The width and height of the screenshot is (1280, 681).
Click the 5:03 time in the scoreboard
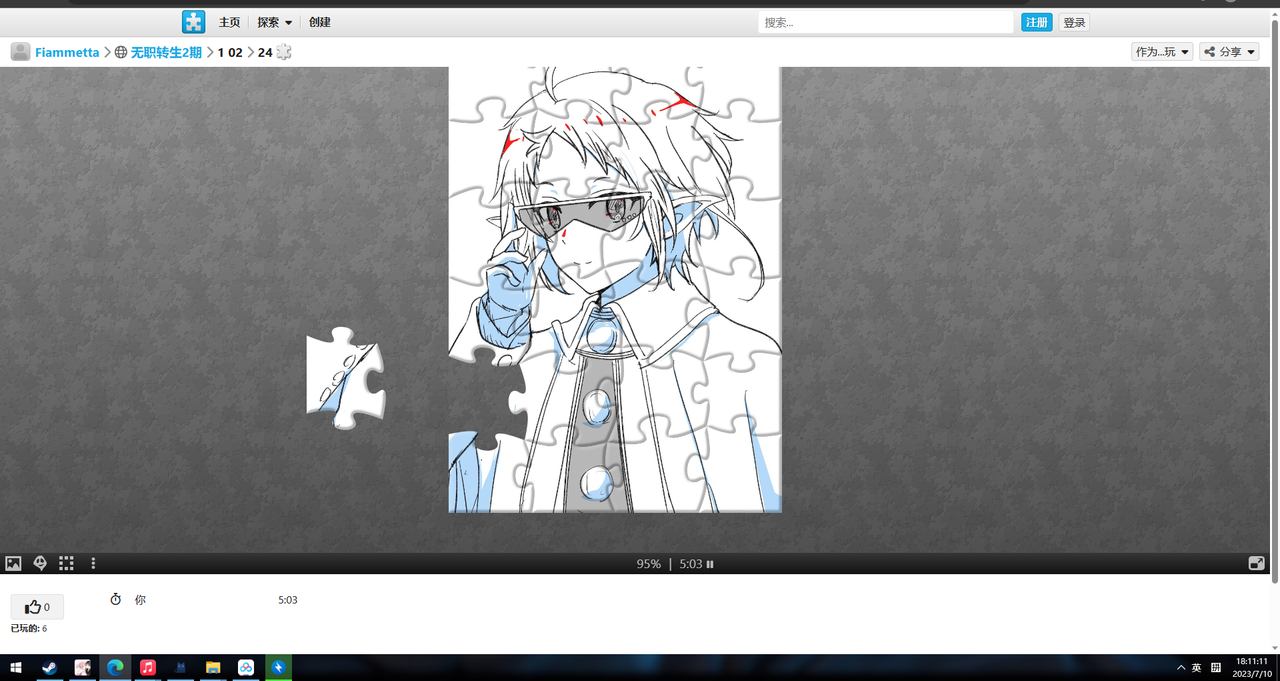point(288,600)
